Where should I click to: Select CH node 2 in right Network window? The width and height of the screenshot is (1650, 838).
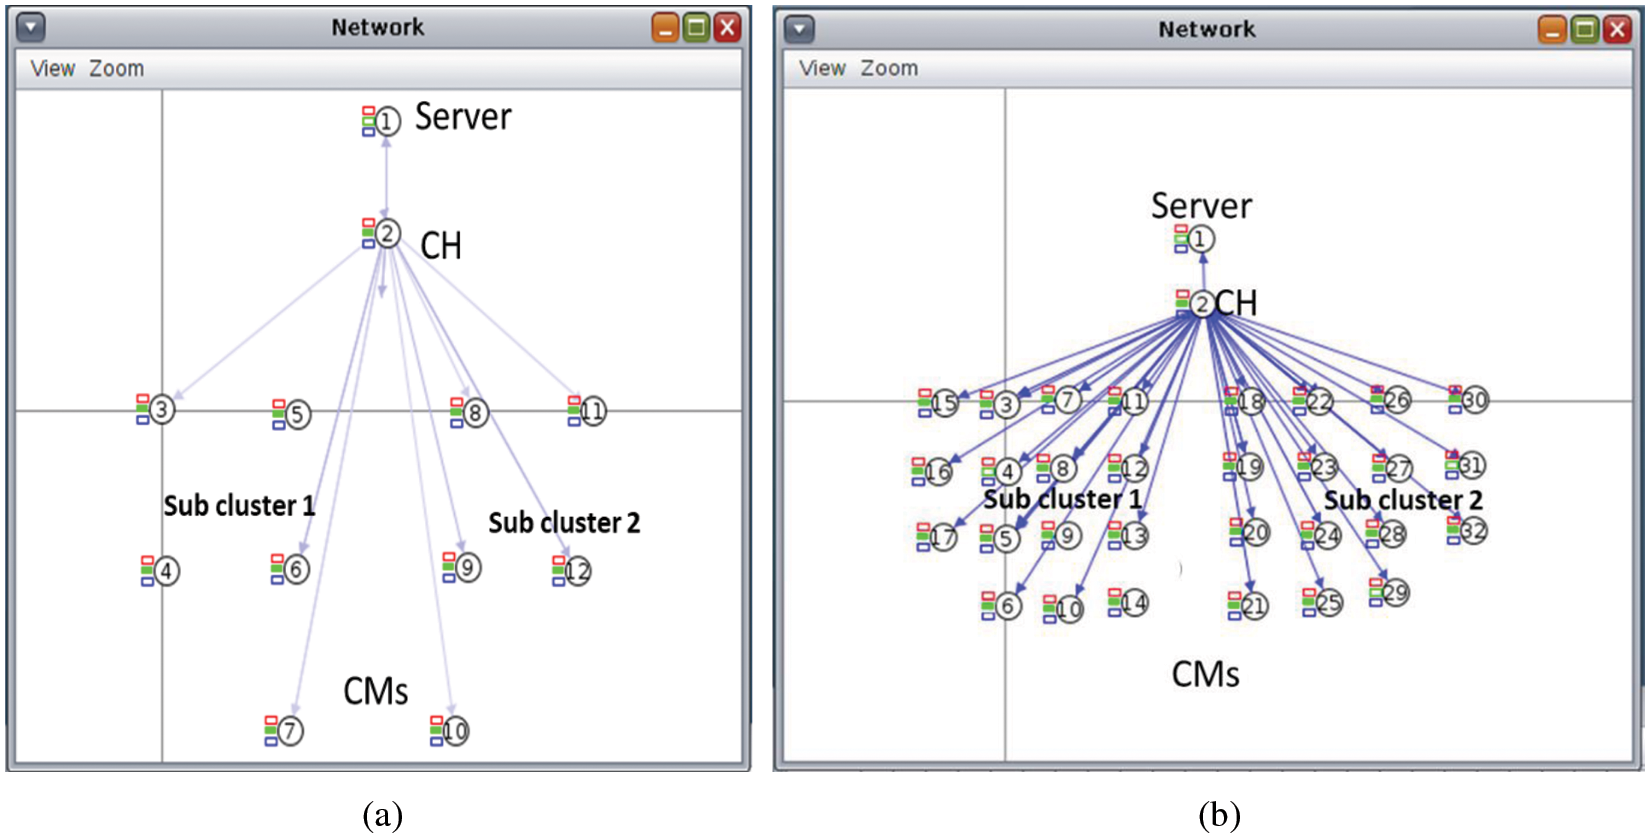click(1202, 304)
